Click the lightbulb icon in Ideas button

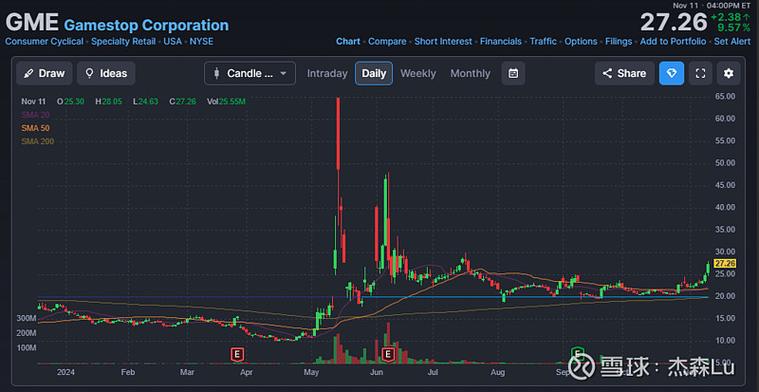(x=90, y=73)
